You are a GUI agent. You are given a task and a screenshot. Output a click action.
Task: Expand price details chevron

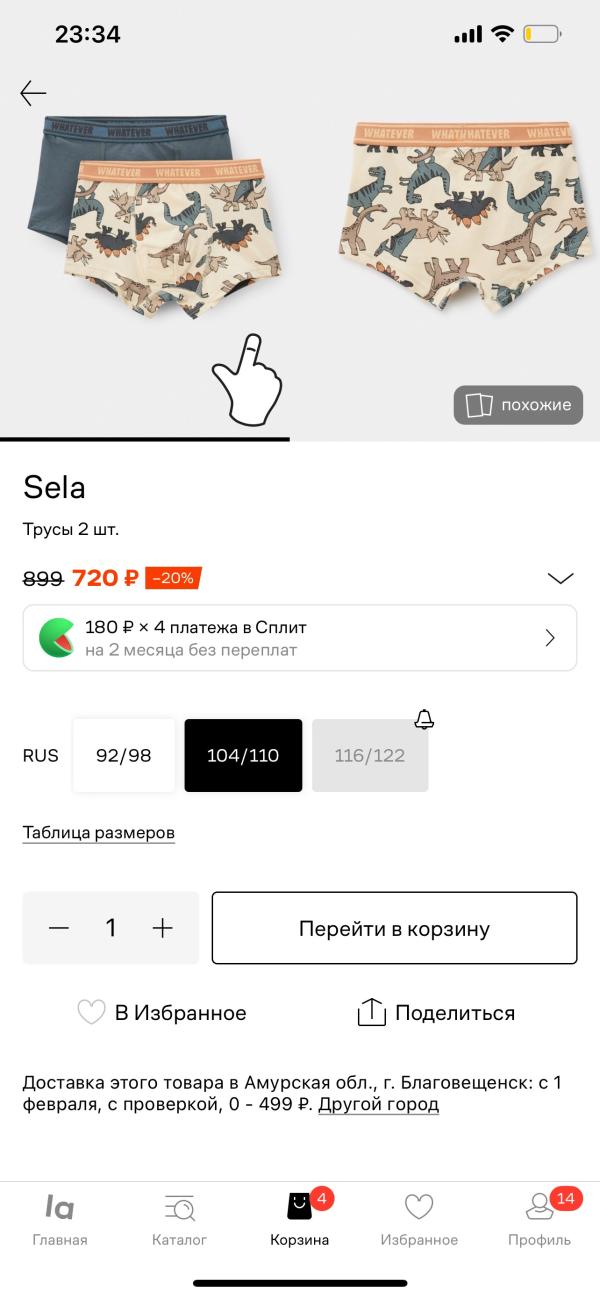coord(561,578)
